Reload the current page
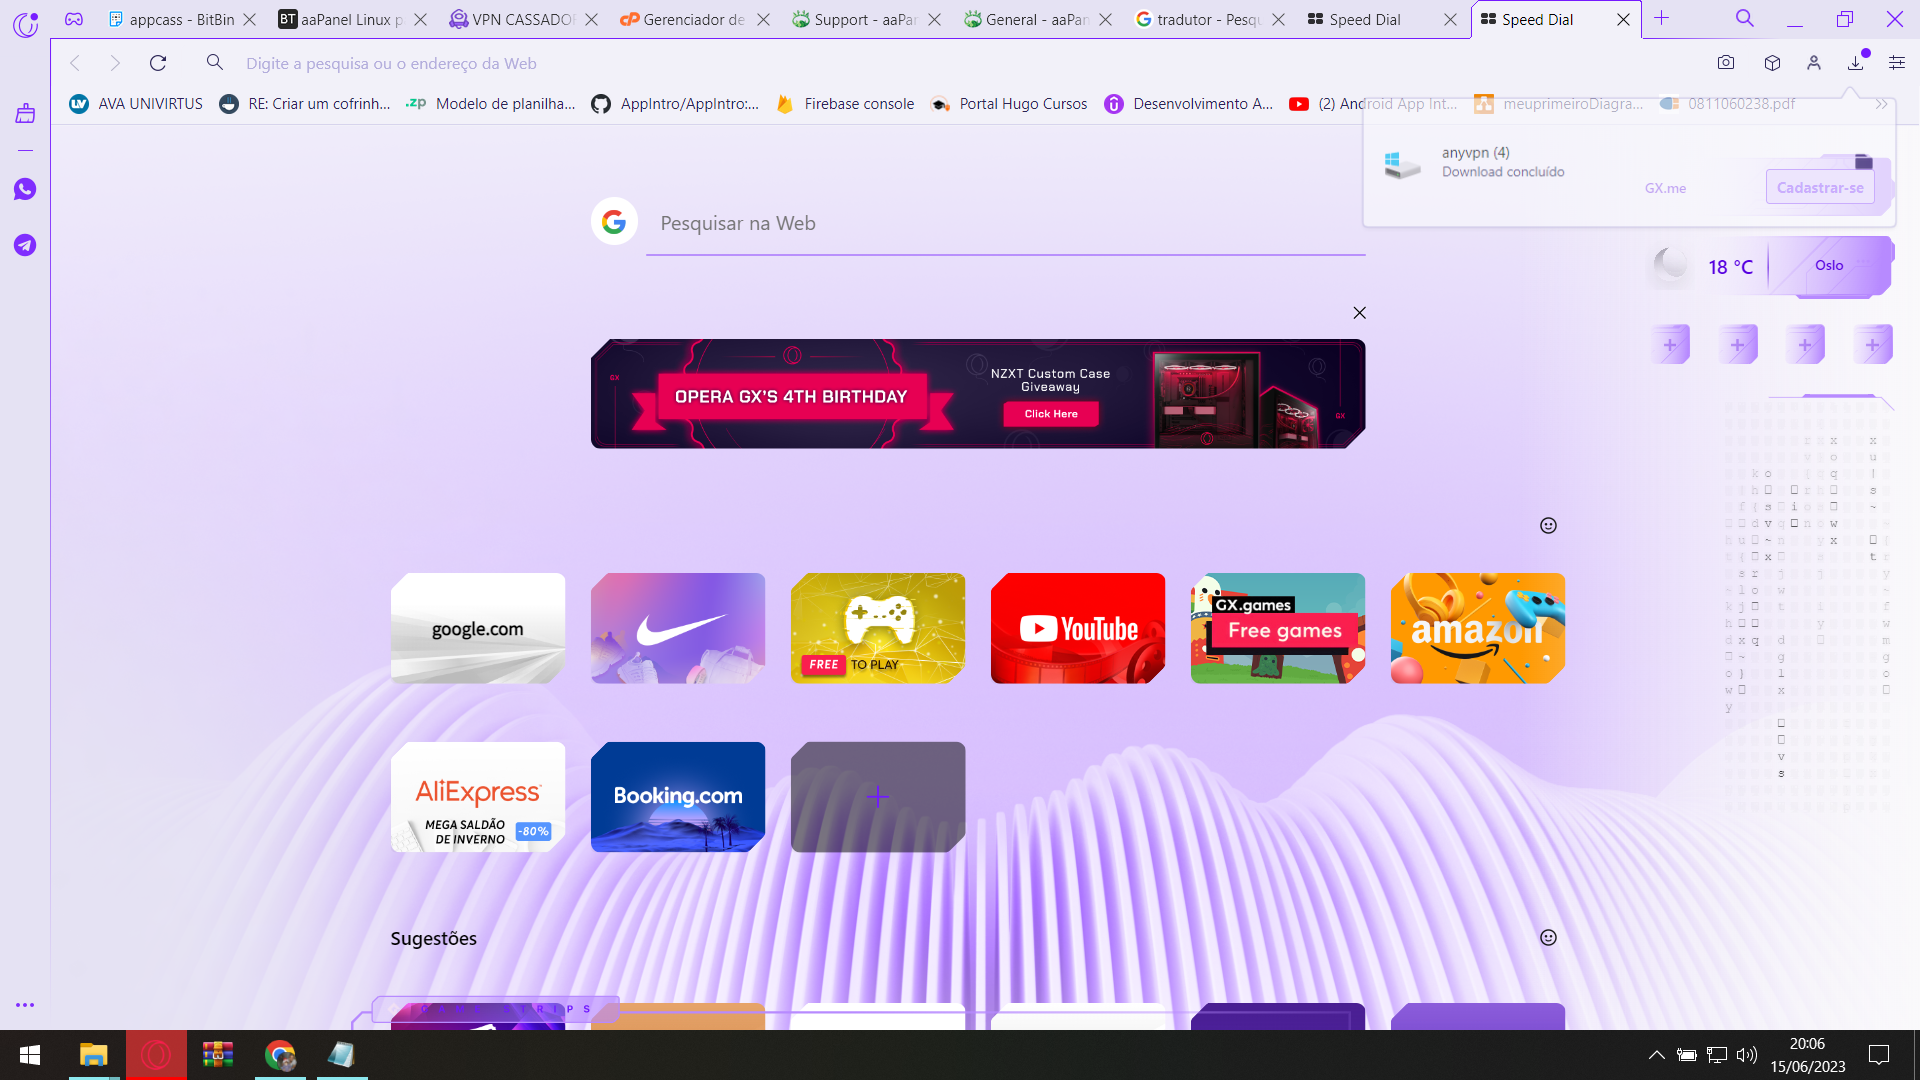Viewport: 1920px width, 1080px height. 158,63
